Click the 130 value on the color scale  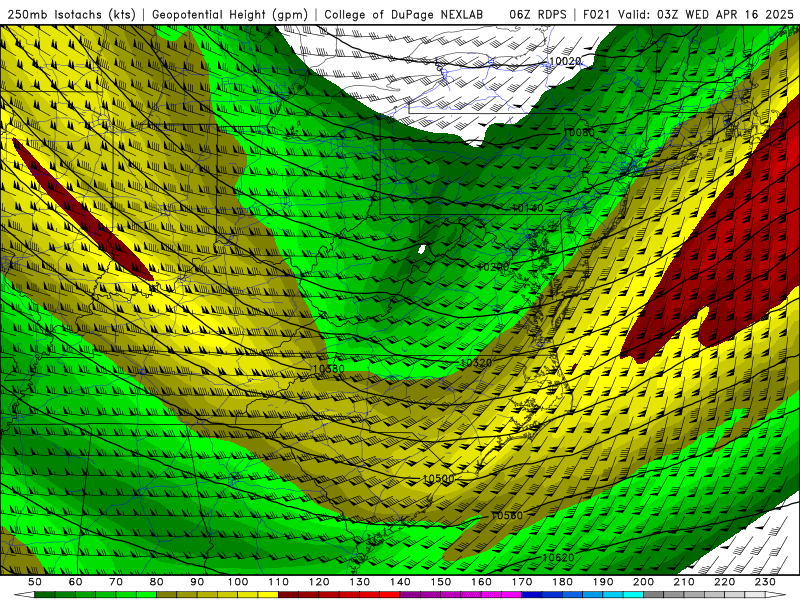[x=360, y=582]
